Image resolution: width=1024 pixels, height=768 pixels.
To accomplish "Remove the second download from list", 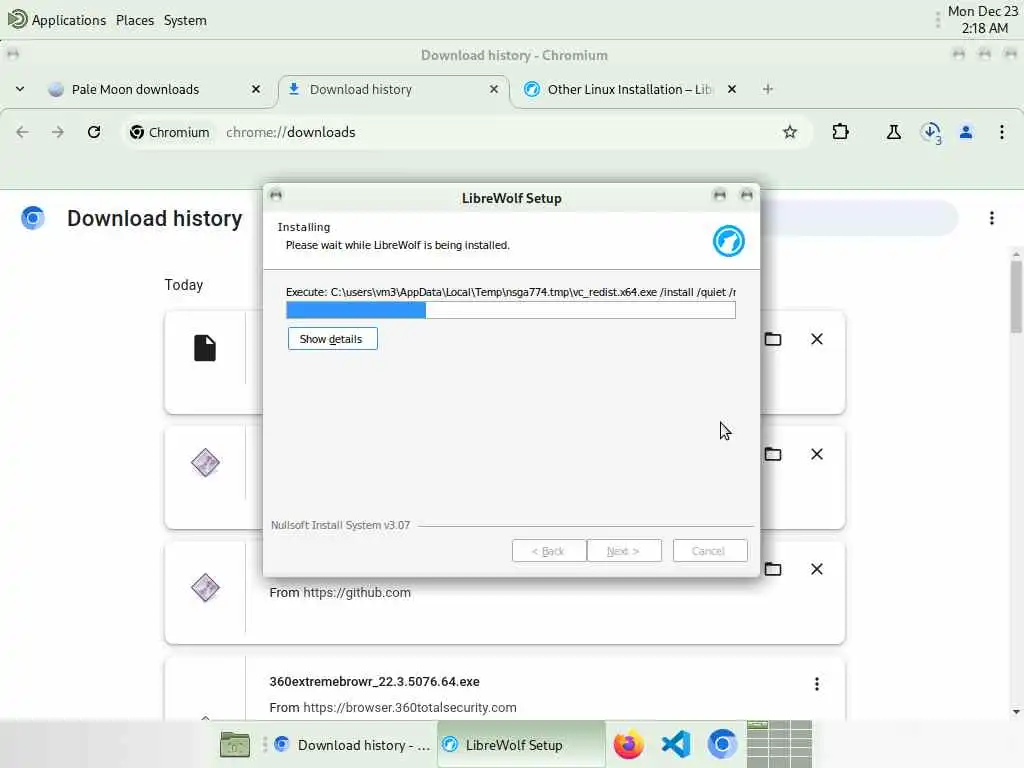I will coord(816,454).
